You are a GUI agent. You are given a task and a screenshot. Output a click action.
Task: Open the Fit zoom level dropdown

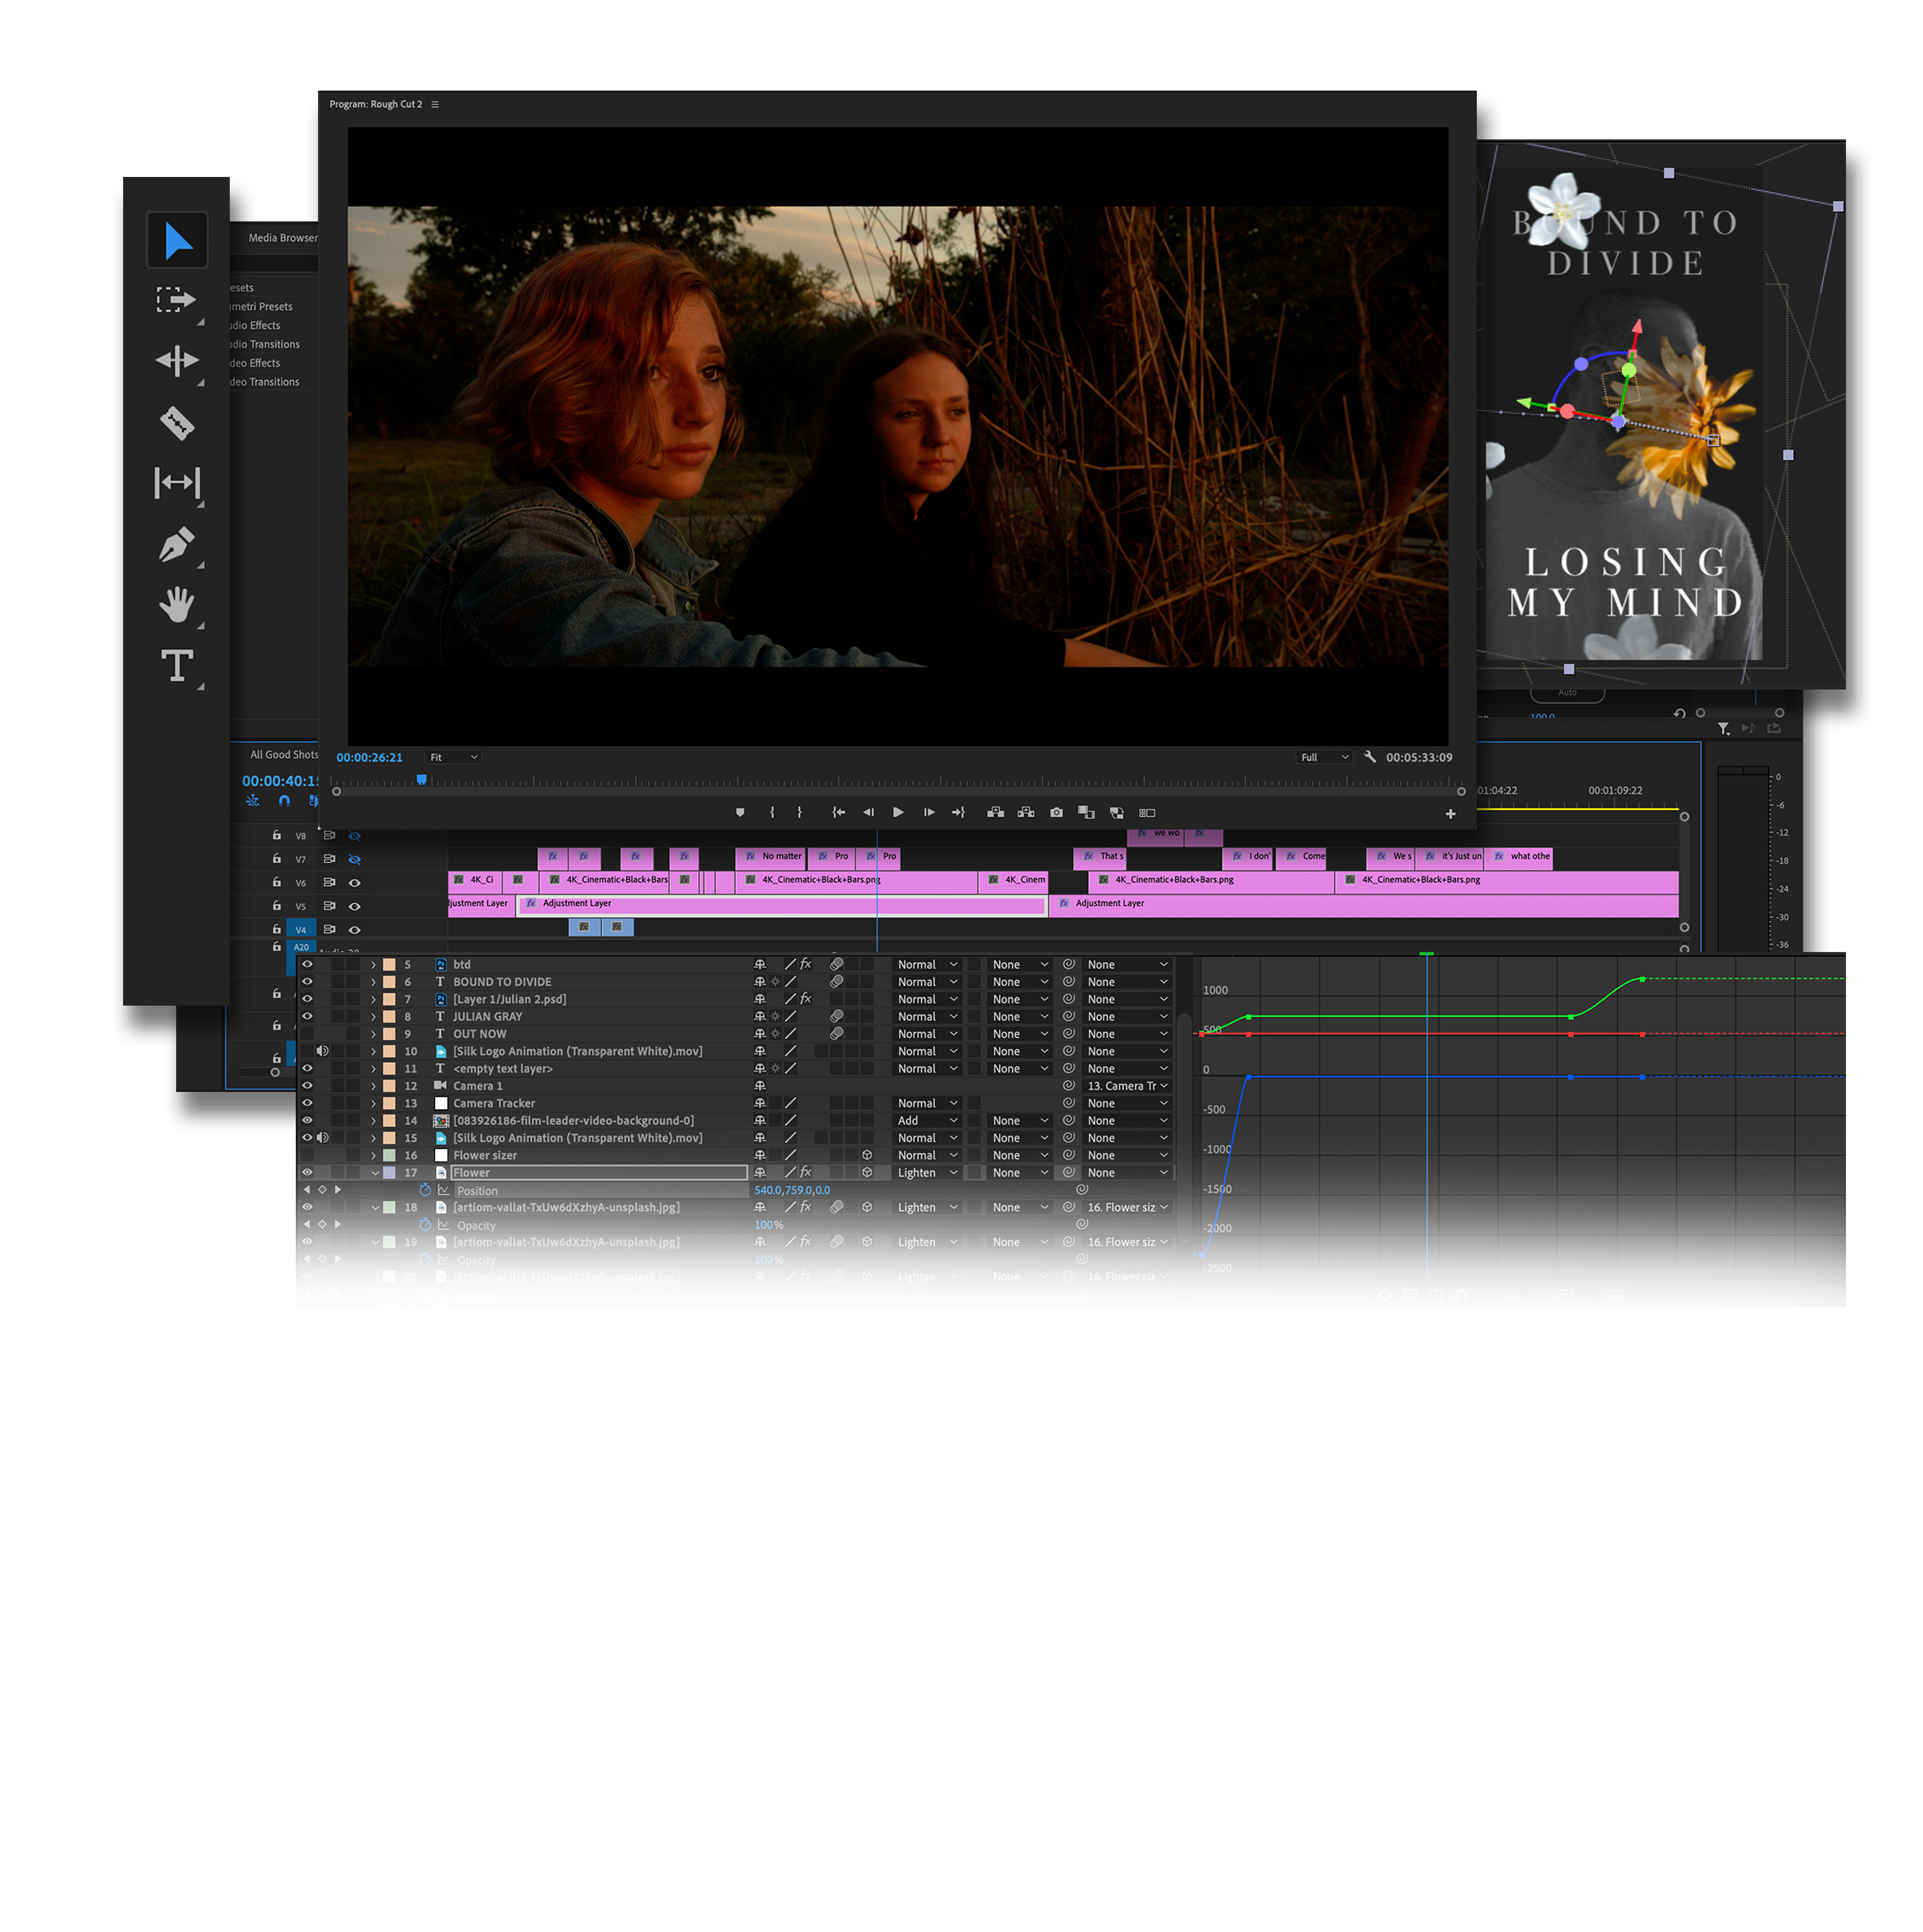(x=453, y=758)
